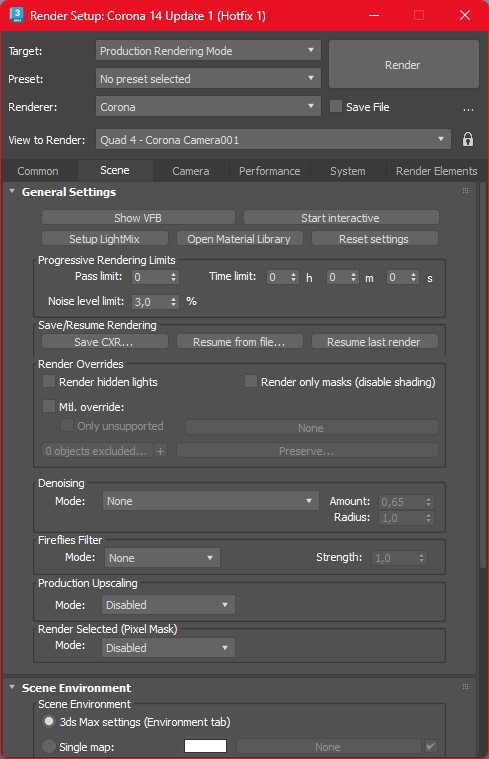Open the Denoising Mode dropdown
Image resolution: width=489 pixels, height=759 pixels.
click(211, 501)
